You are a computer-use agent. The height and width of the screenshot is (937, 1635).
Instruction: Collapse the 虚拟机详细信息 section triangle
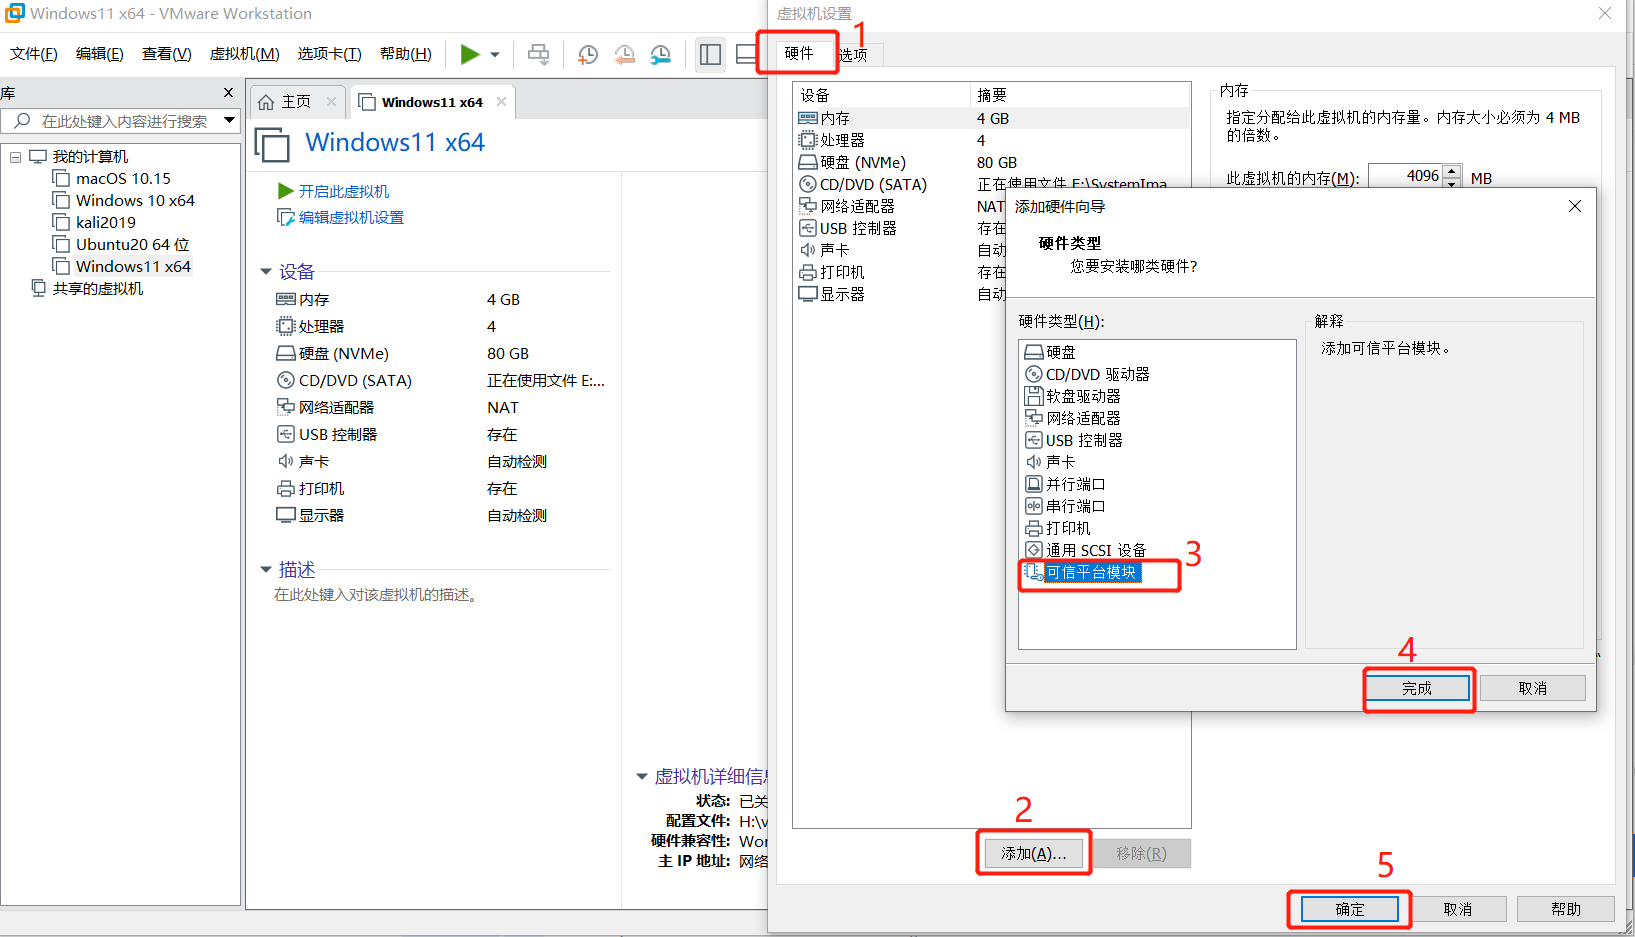pos(642,776)
